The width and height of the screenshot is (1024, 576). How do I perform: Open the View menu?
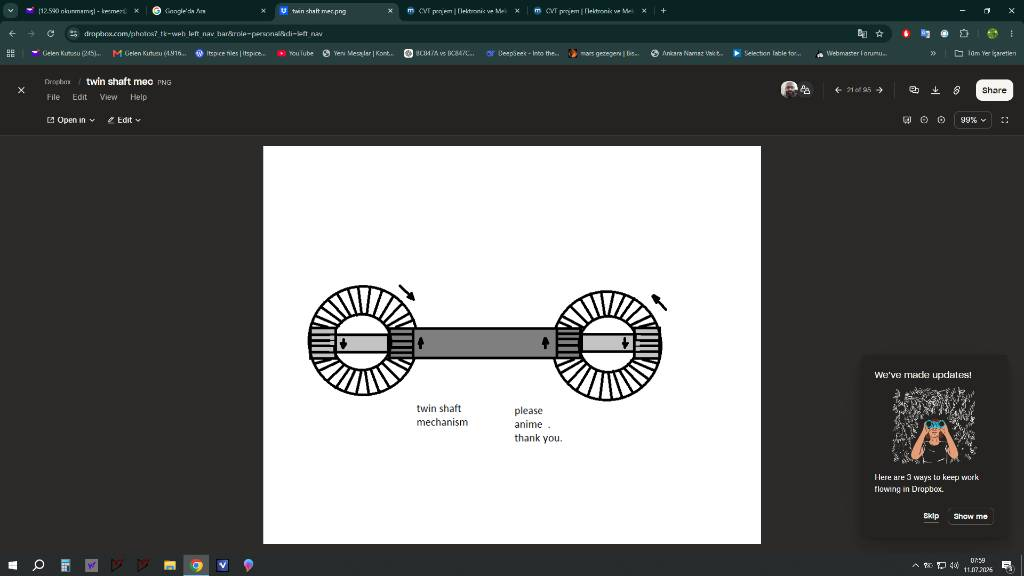tap(108, 97)
